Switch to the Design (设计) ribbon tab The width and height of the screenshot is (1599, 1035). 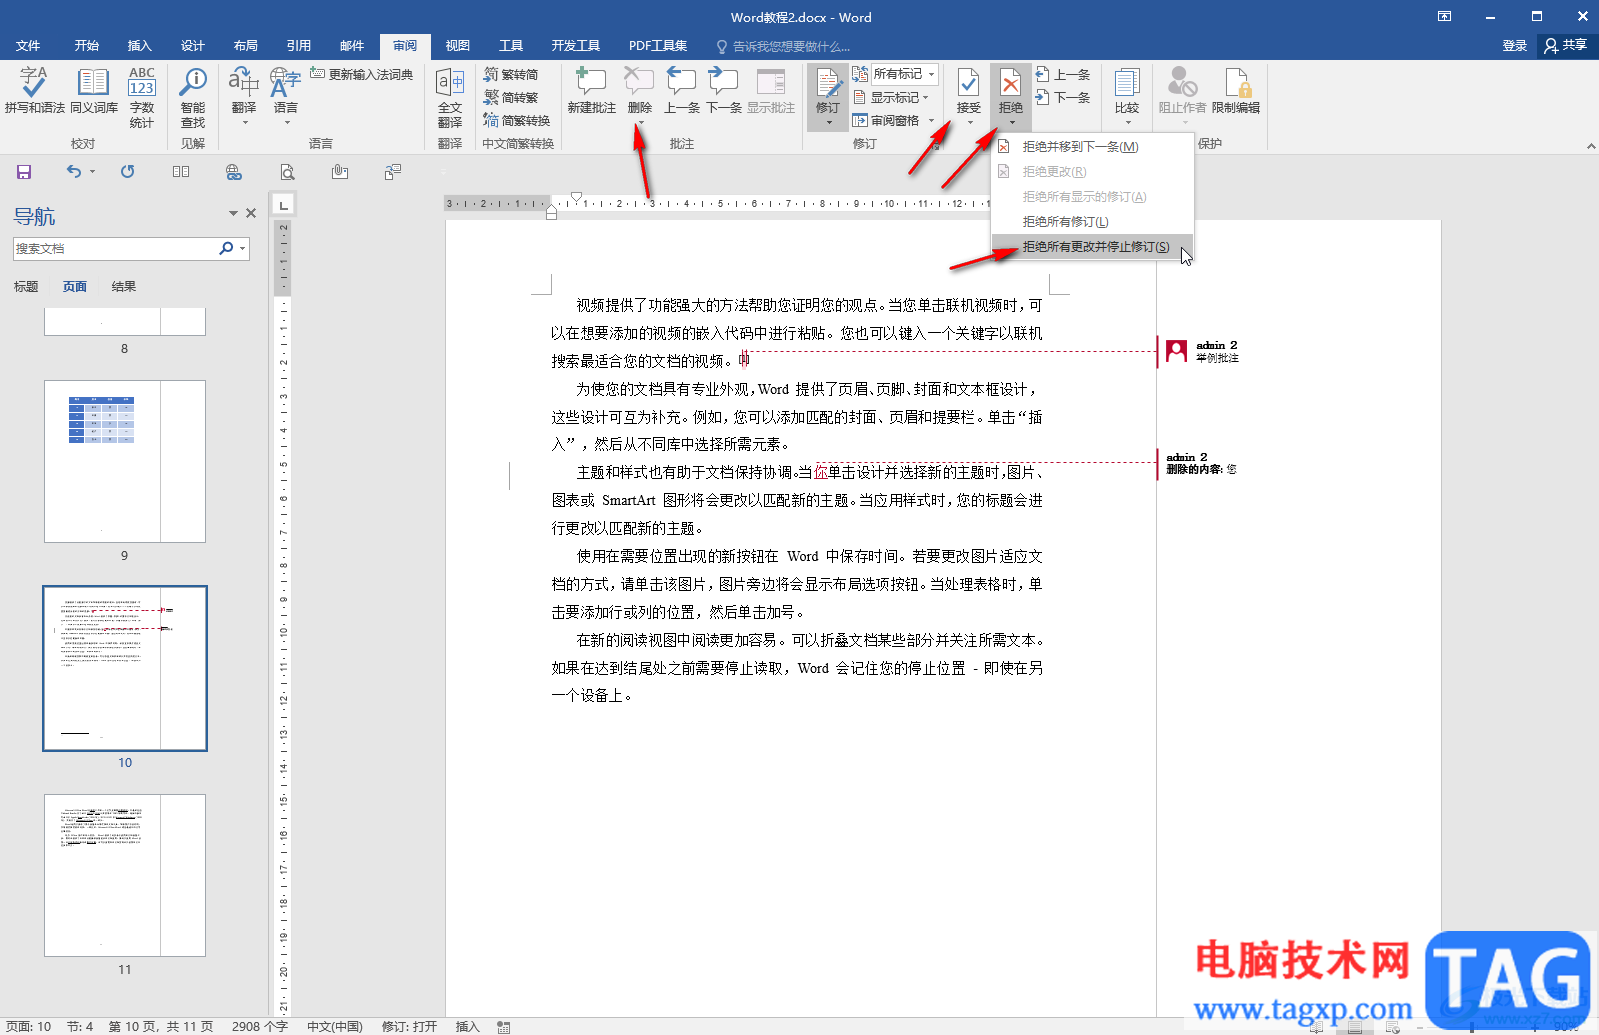tap(192, 46)
